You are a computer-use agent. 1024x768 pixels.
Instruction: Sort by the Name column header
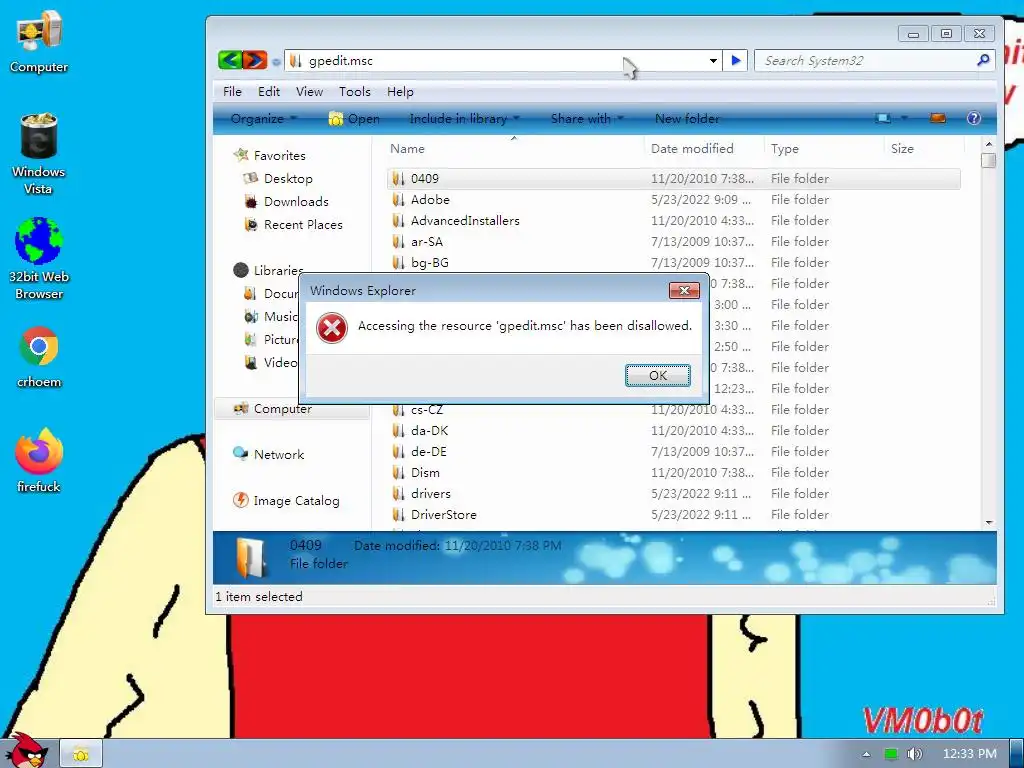pyautogui.click(x=514, y=149)
